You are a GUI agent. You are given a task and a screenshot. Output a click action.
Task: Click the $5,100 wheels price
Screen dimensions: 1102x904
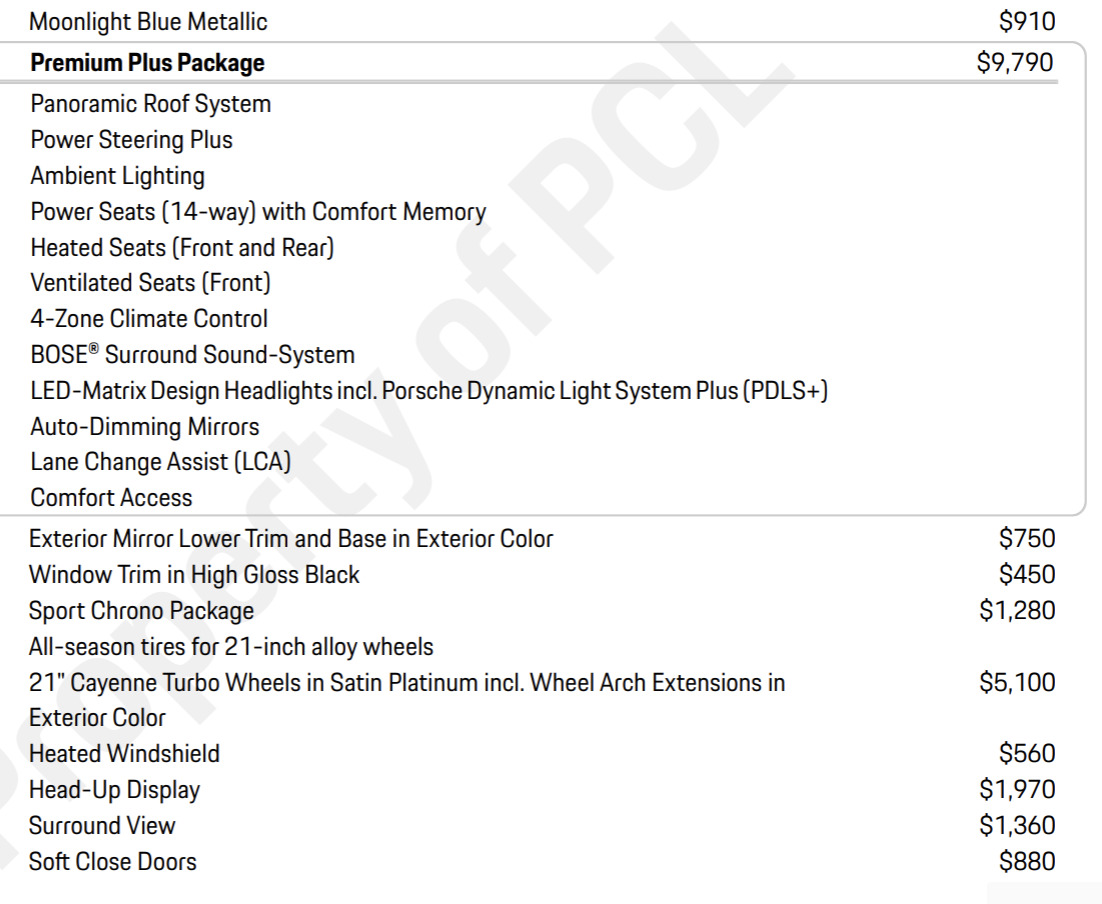pyautogui.click(x=1017, y=683)
